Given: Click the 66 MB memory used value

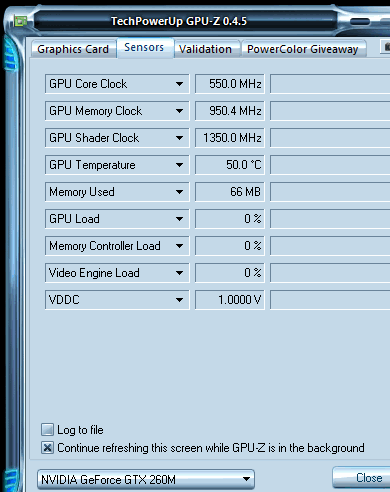Looking at the screenshot, I should 230,192.
